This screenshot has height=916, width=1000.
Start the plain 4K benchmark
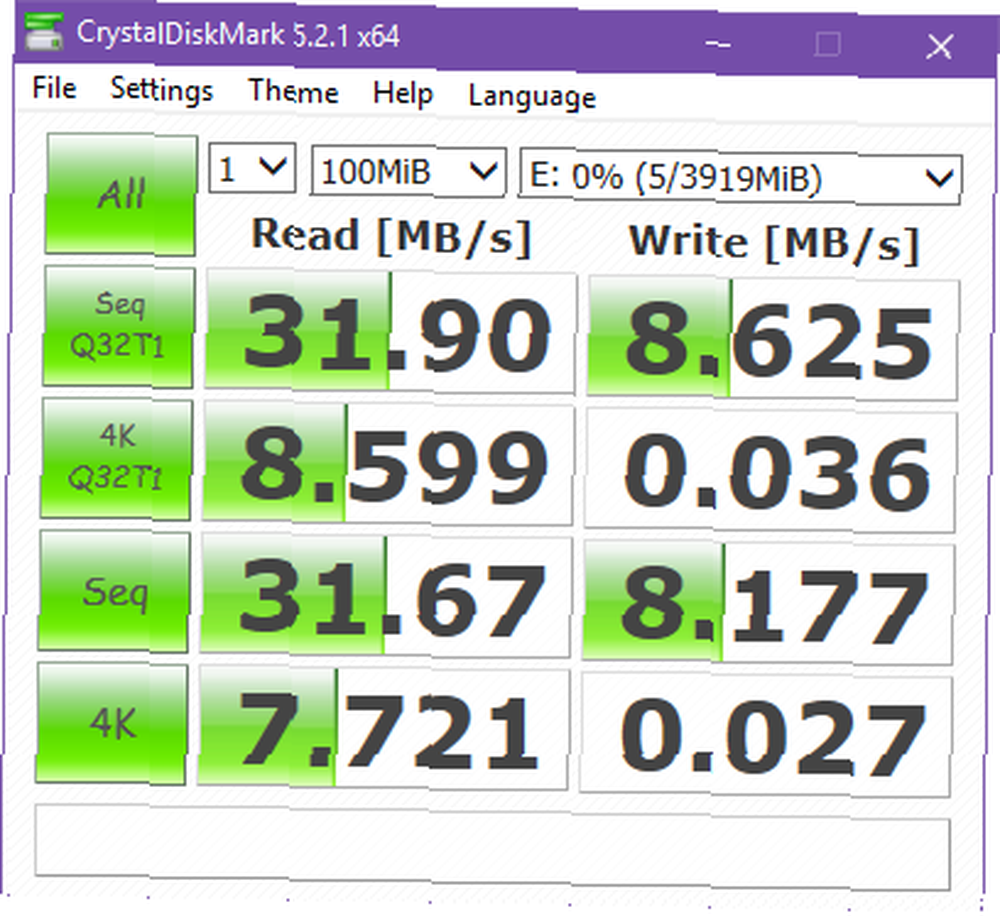(112, 723)
